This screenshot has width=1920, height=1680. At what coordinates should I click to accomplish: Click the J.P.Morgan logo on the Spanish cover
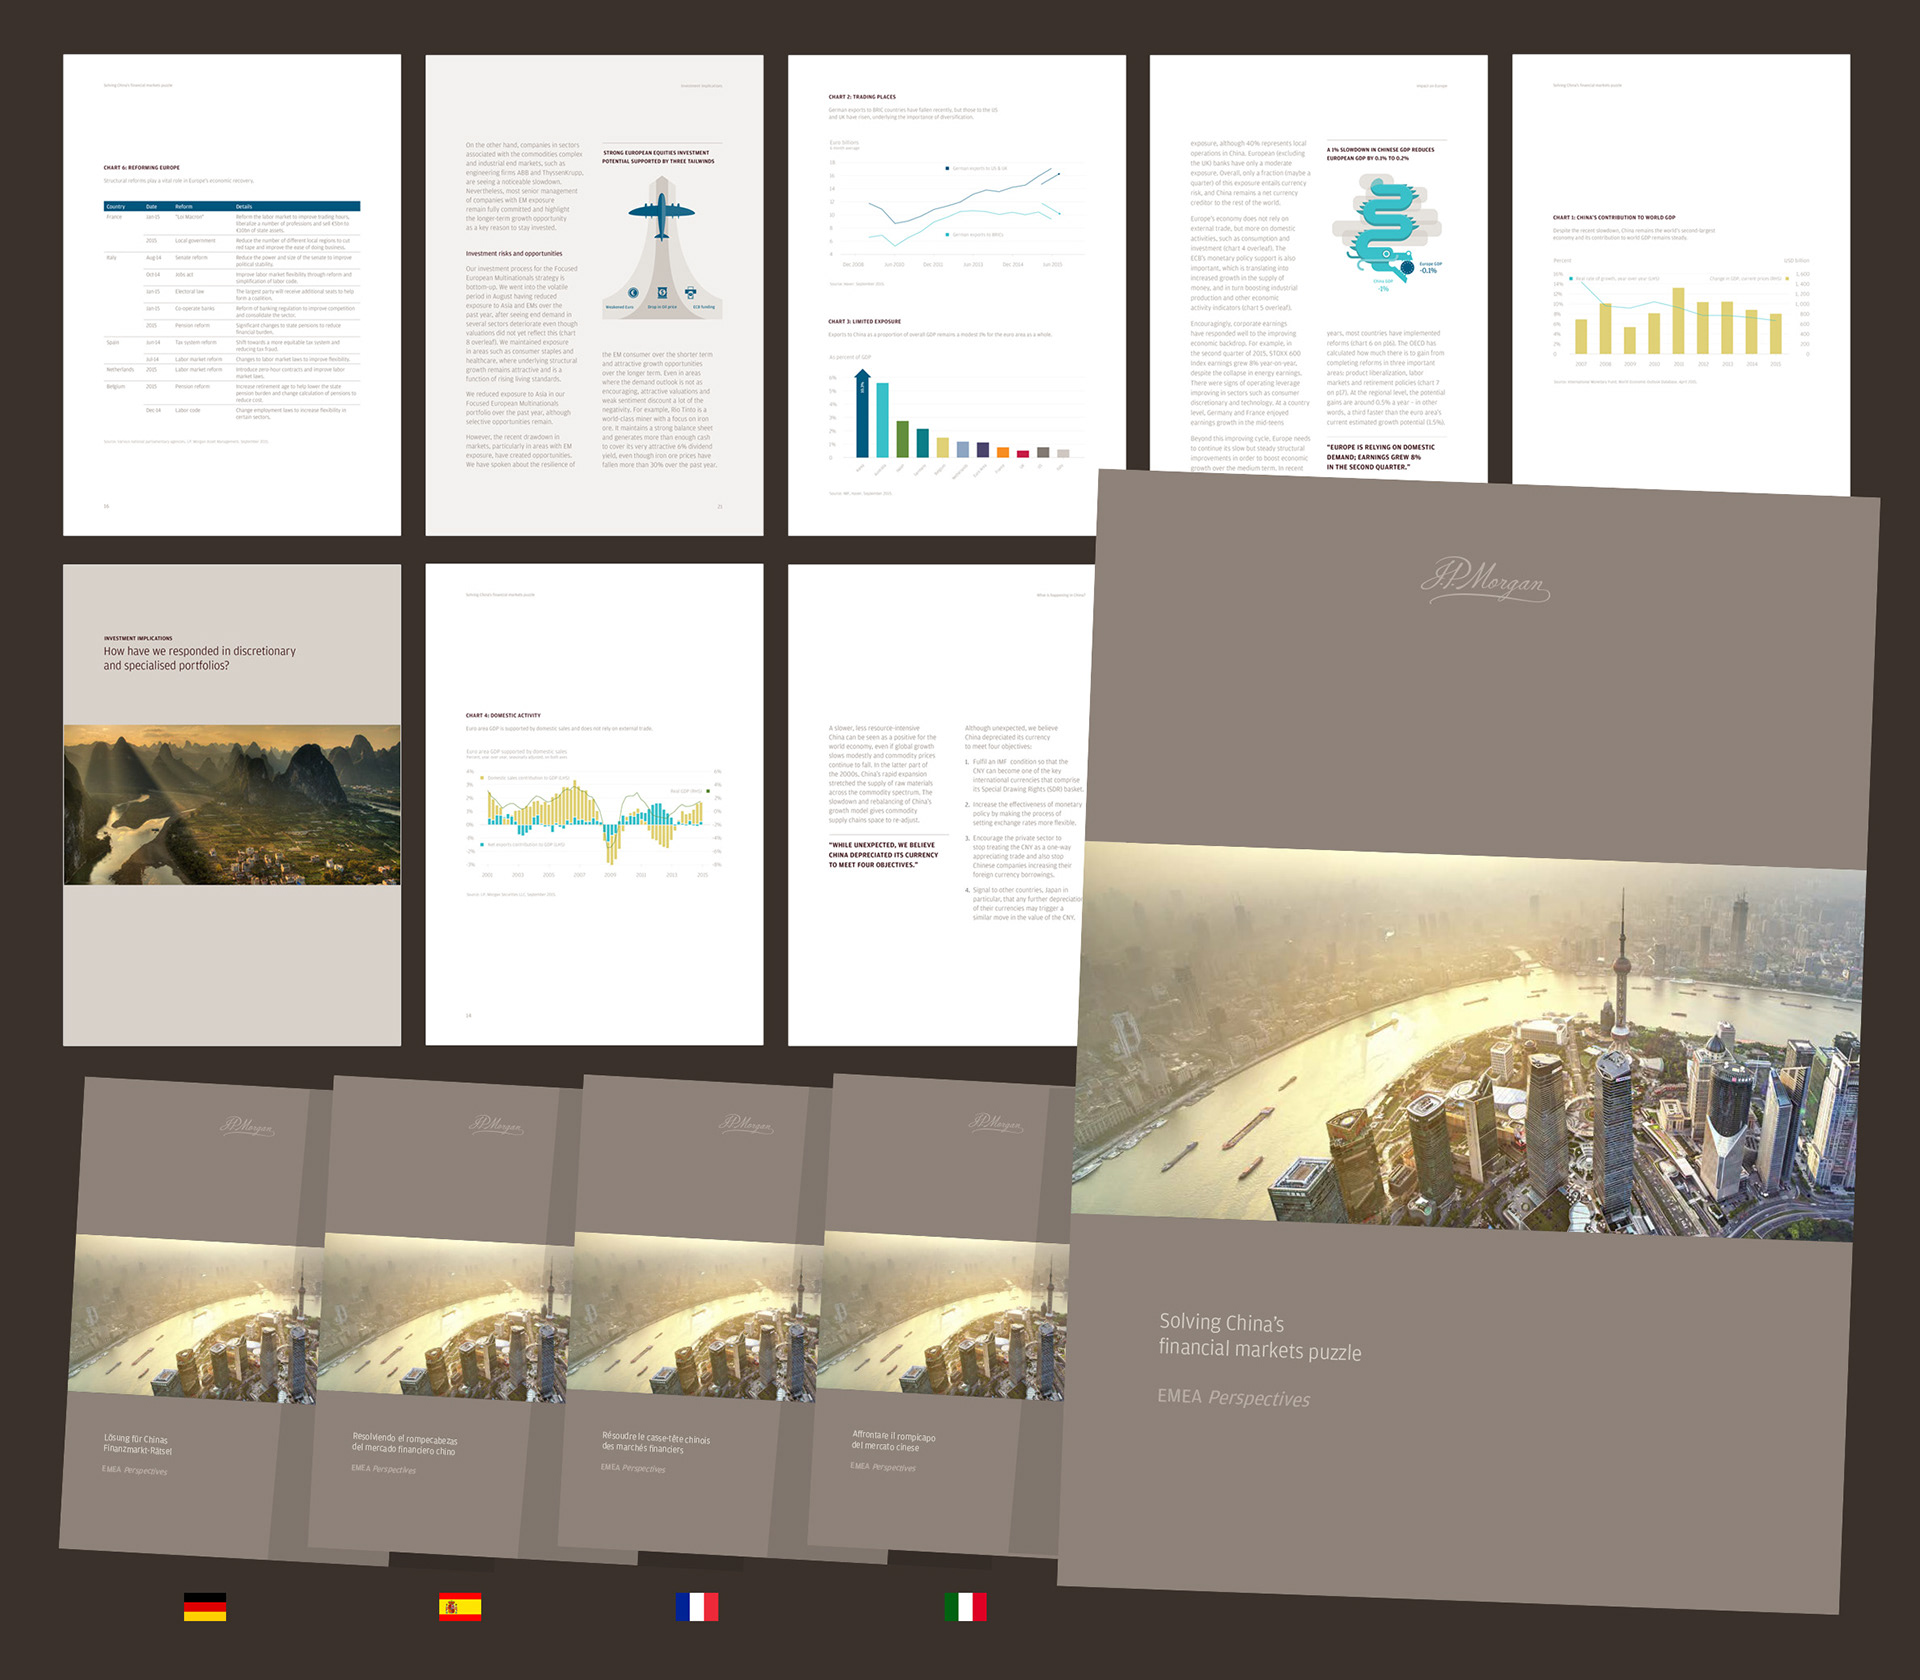[x=496, y=1125]
